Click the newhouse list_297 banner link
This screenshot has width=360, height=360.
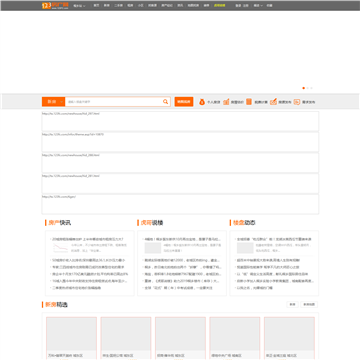(x=180, y=121)
